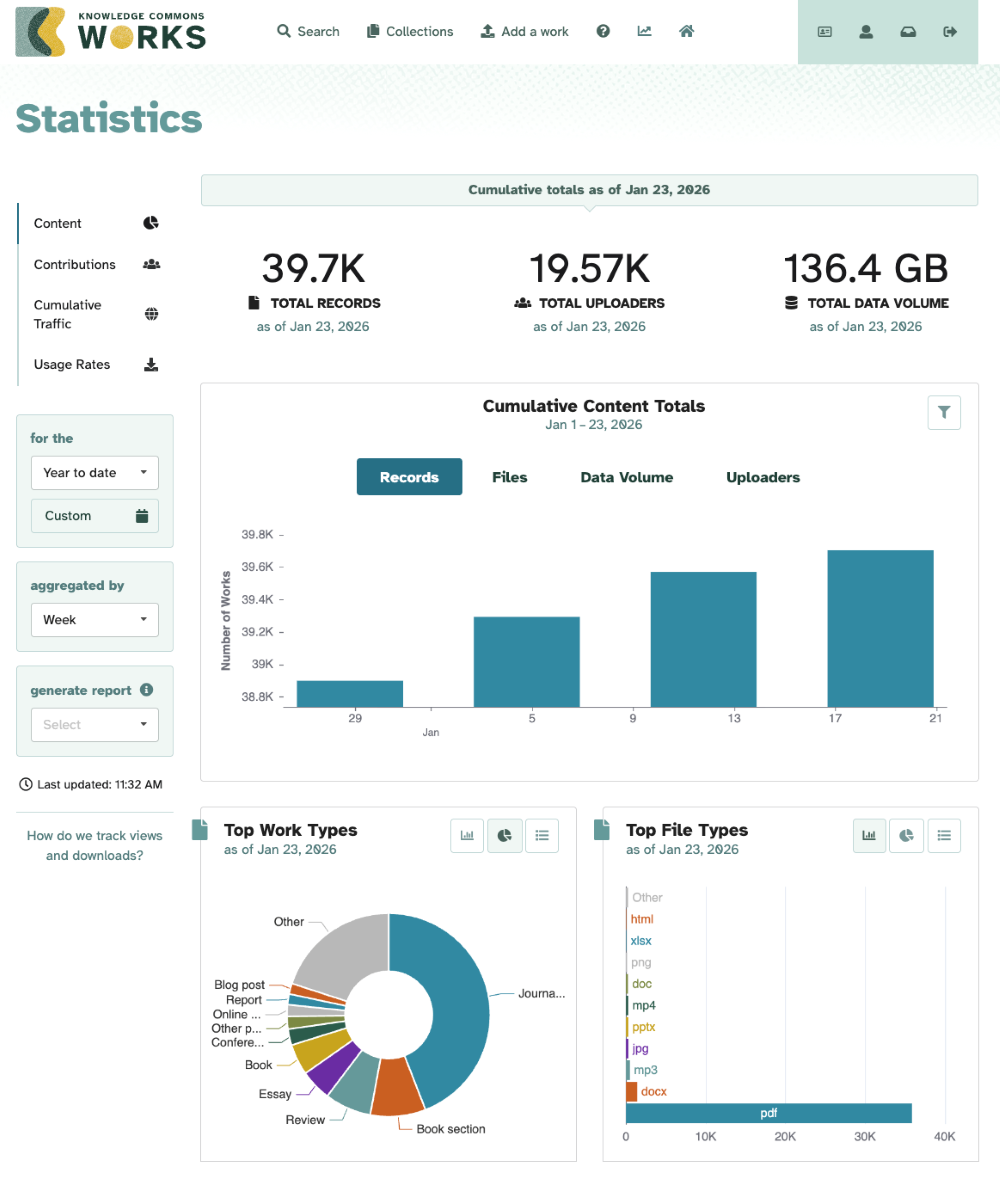
Task: Open the inbox tray icon
Action: [908, 31]
